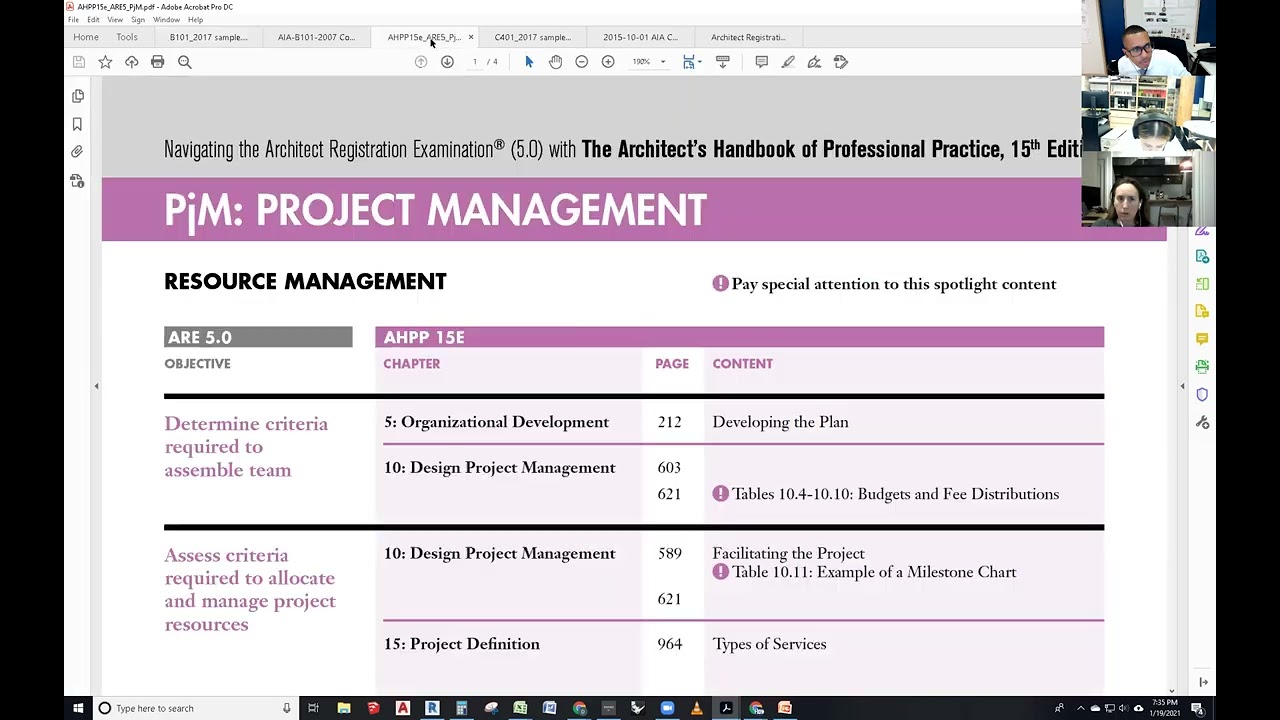Open the Export PDF tool in right pane
This screenshot has width=1280, height=720.
click(x=1202, y=257)
